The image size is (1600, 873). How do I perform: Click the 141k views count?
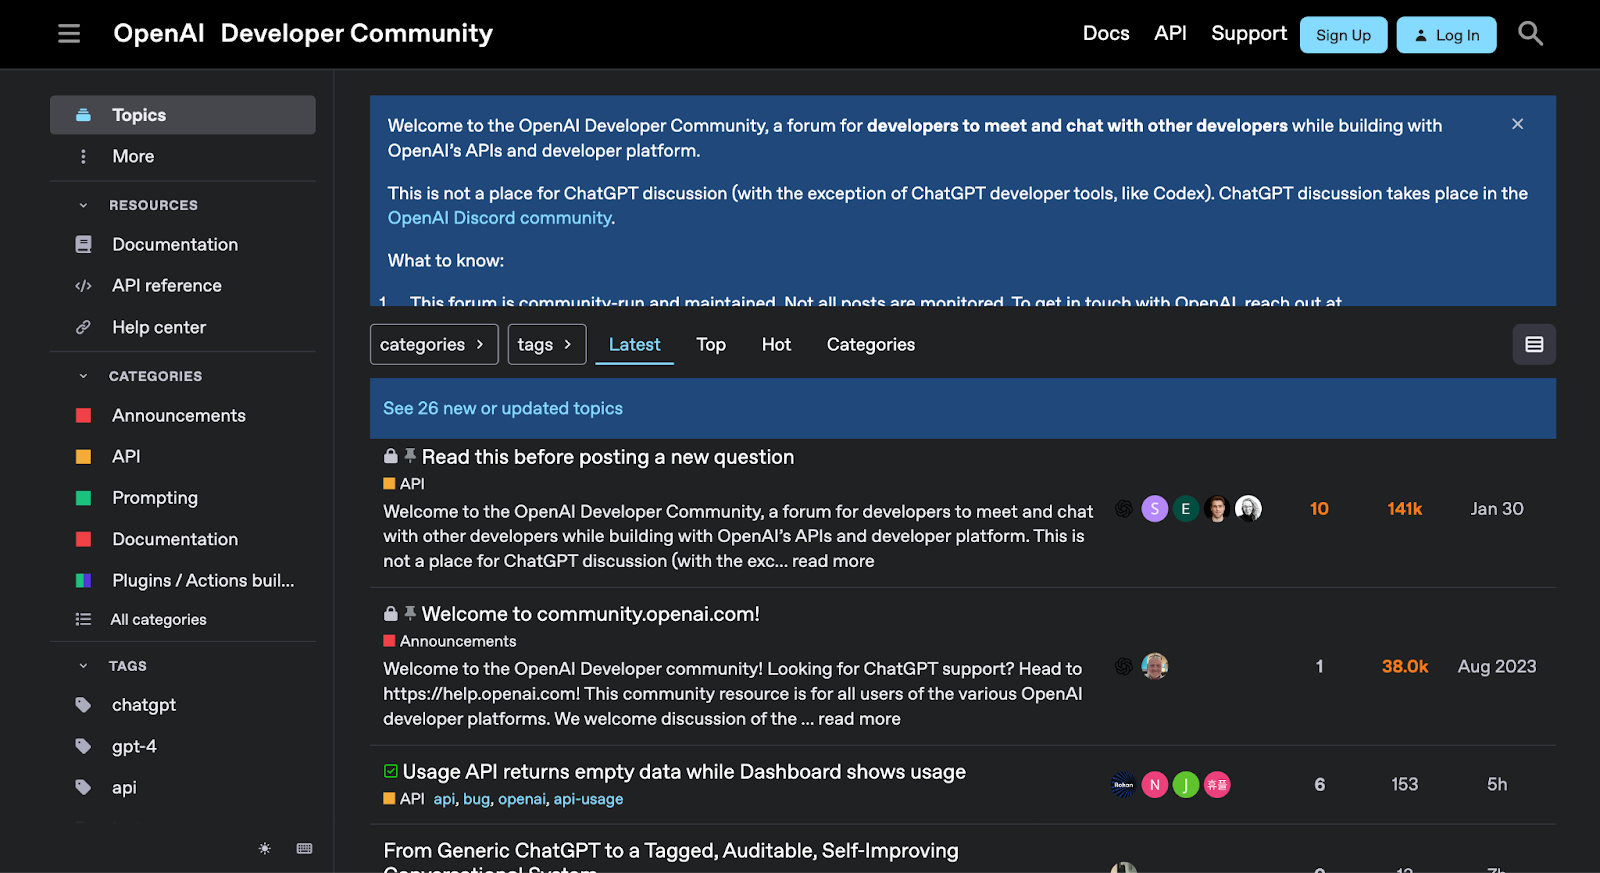point(1404,509)
